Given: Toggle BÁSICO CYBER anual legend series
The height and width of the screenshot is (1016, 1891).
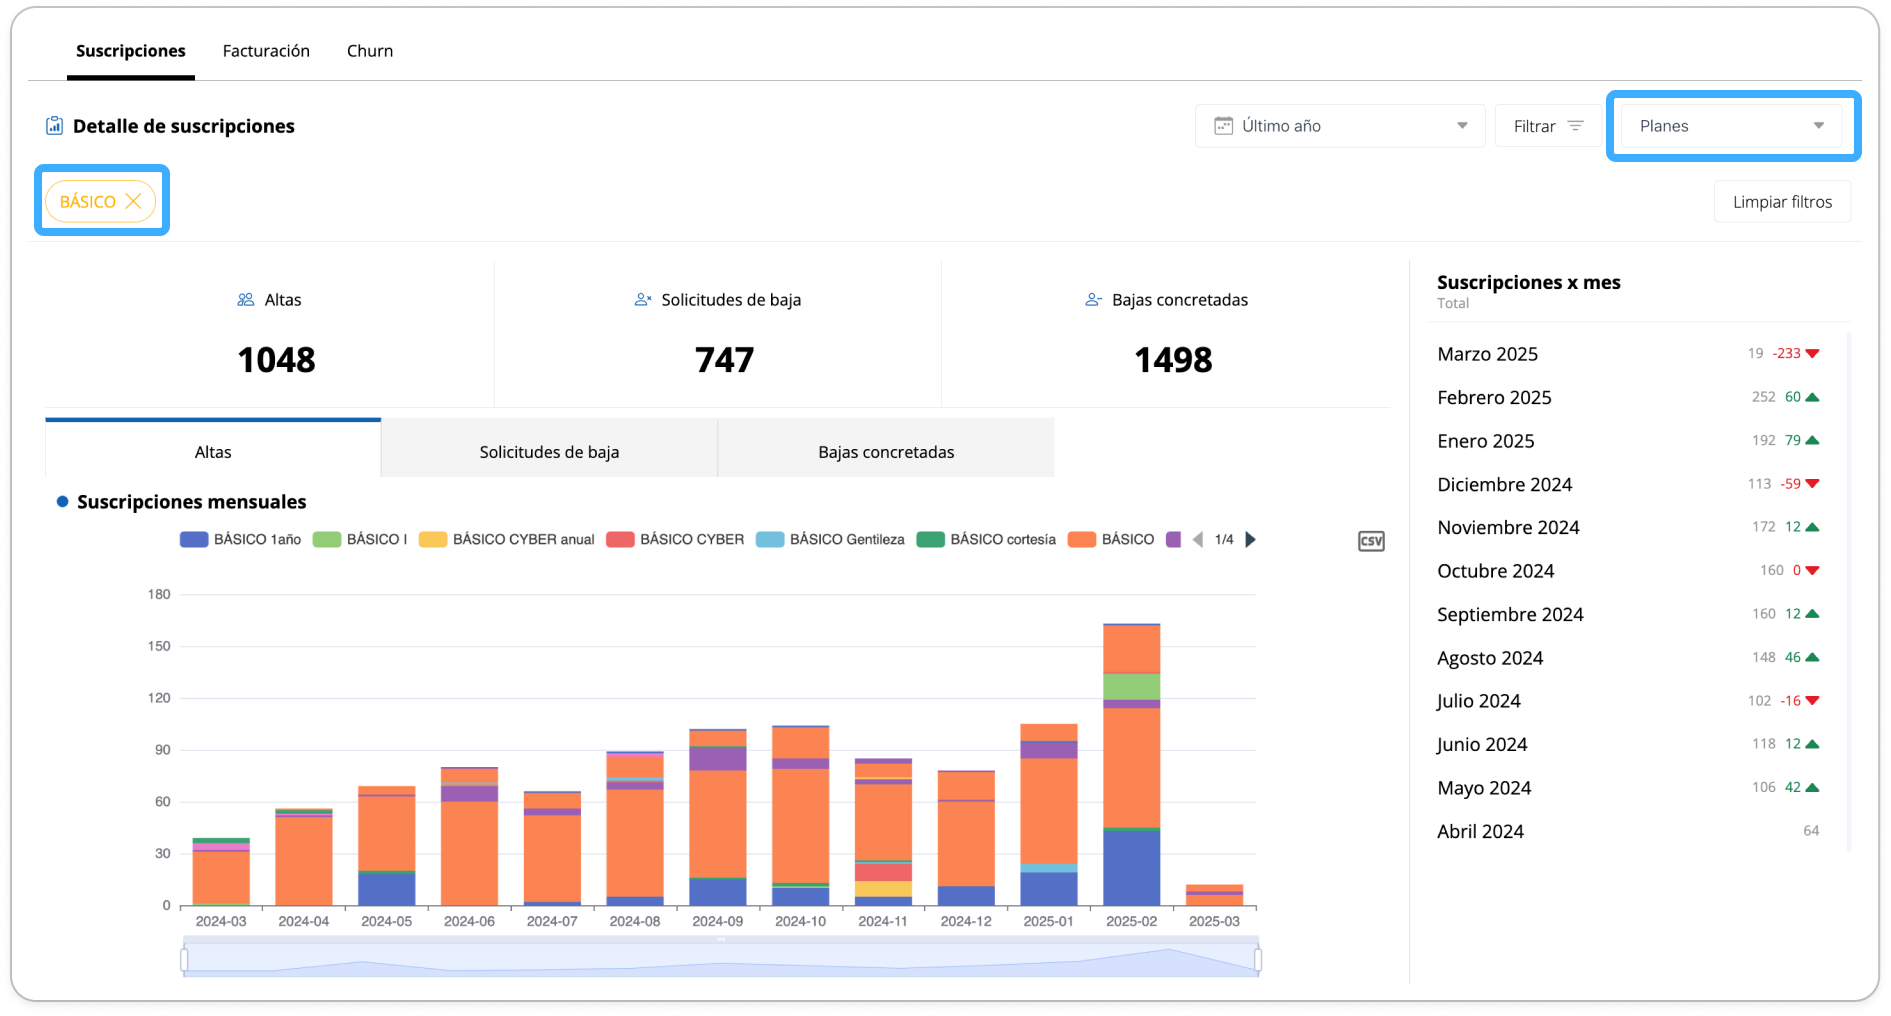Looking at the screenshot, I should click(507, 539).
